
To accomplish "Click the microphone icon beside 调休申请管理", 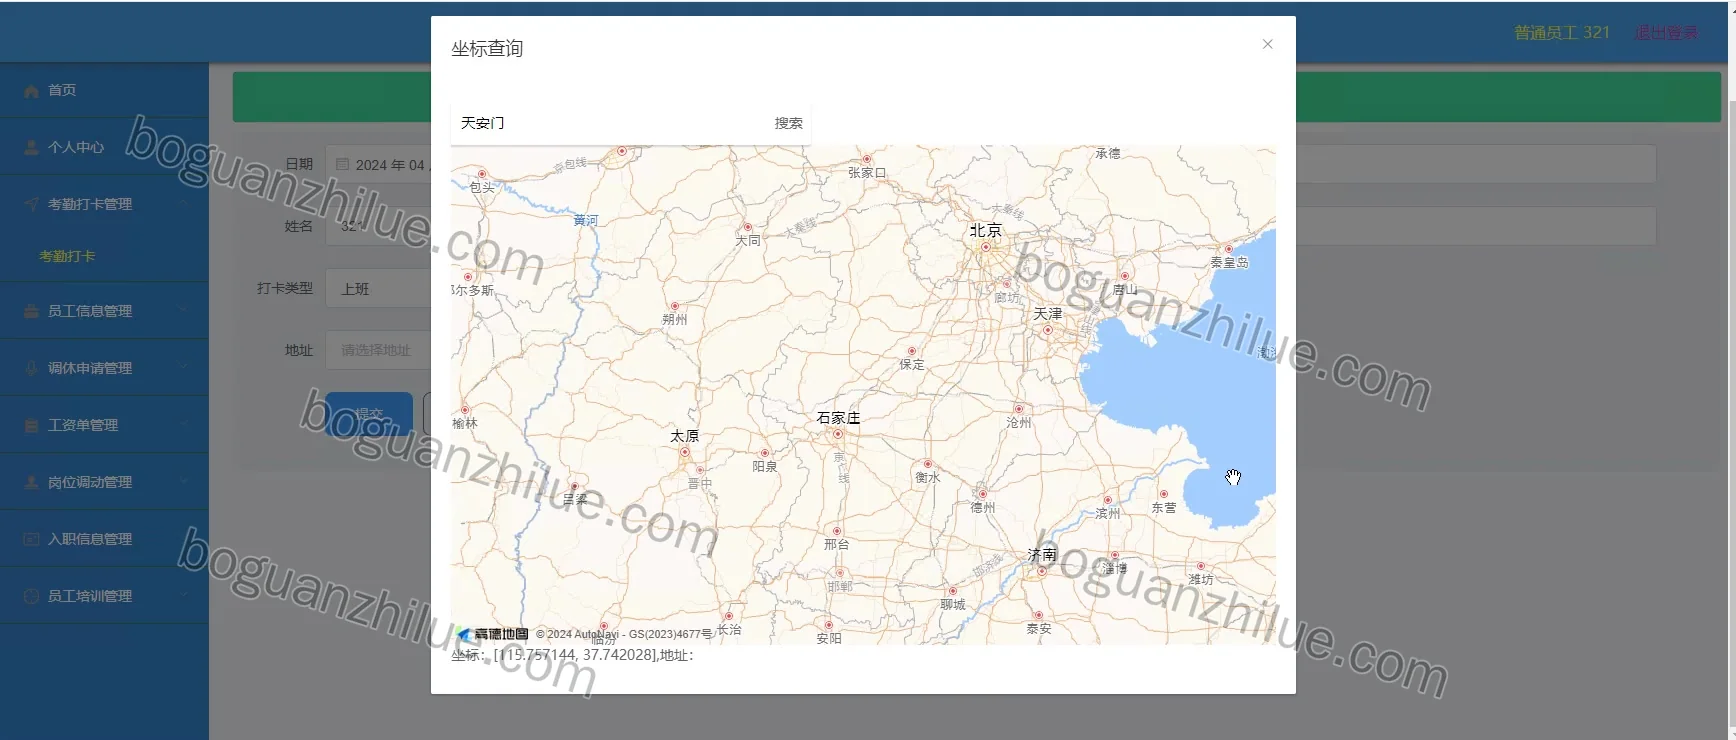I will point(31,368).
